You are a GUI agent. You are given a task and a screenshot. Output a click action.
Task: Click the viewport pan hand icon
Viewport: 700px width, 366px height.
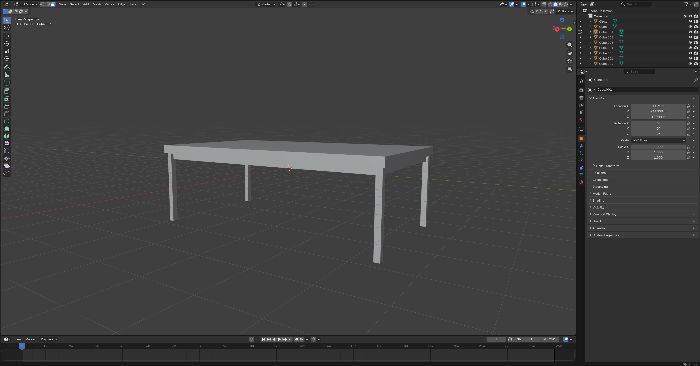coord(570,53)
